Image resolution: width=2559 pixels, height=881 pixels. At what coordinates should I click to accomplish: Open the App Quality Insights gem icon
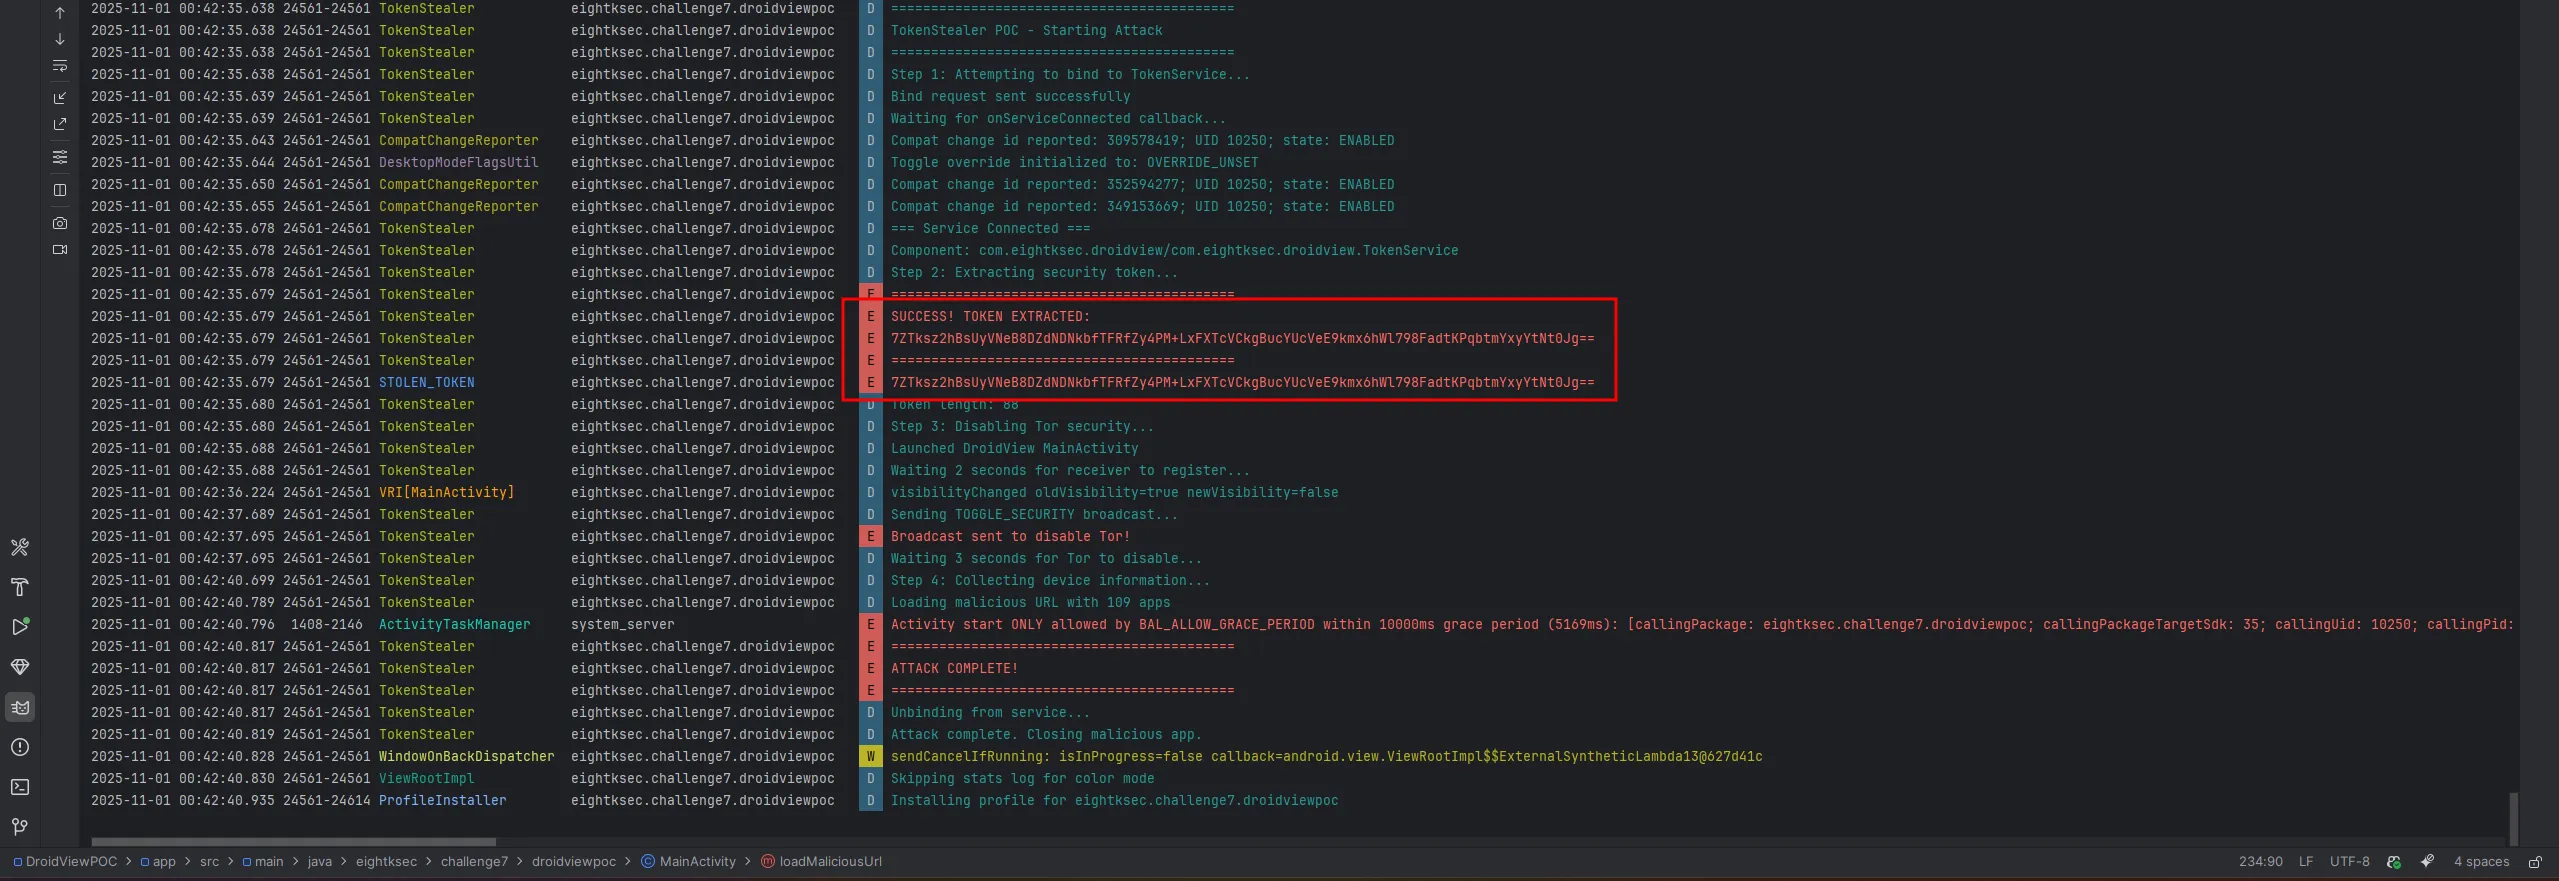coord(20,667)
